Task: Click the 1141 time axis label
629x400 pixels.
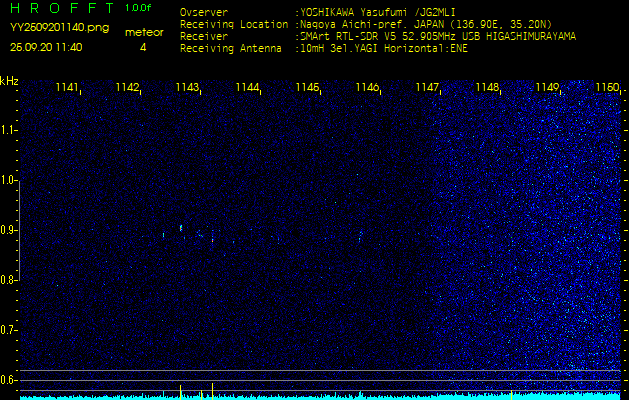Action: pos(67,87)
